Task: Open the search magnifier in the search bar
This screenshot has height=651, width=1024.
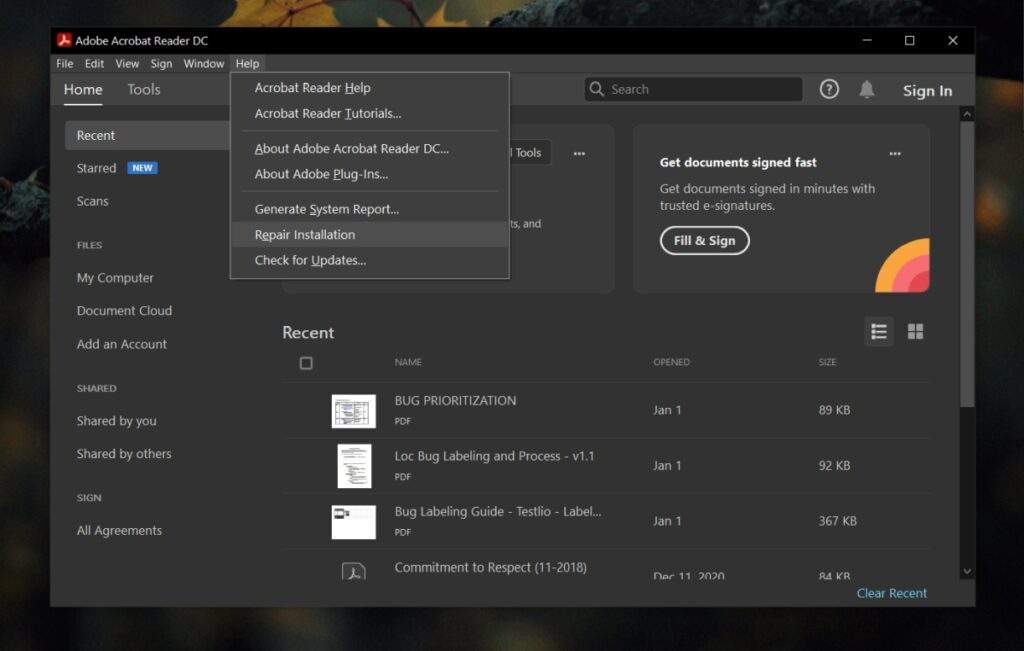Action: (x=596, y=88)
